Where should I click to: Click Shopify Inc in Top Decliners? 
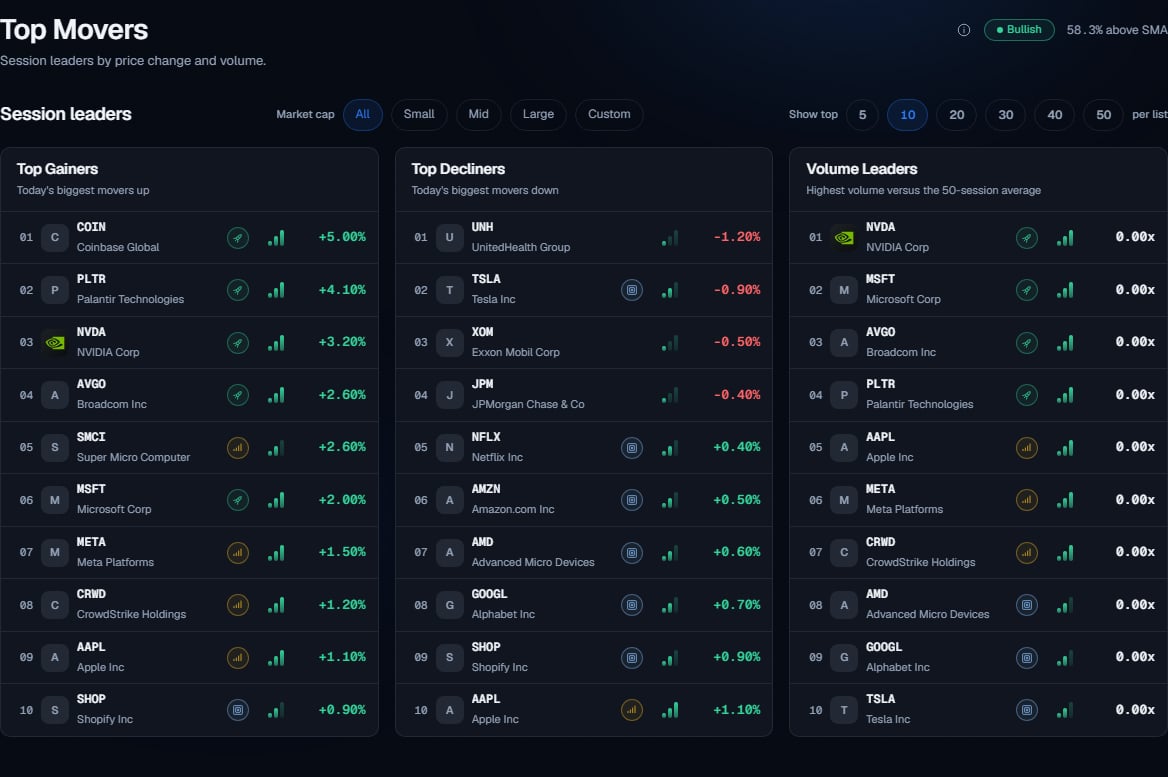click(499, 667)
